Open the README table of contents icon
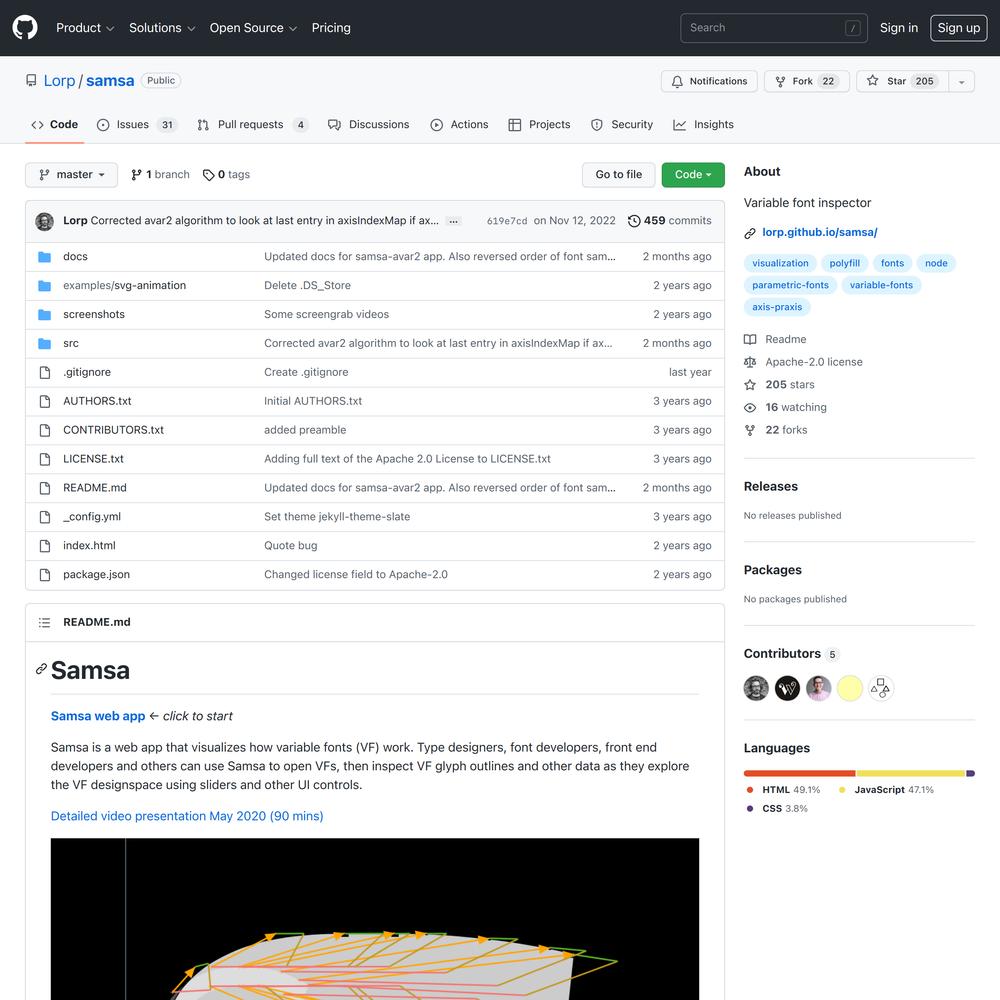 tap(44, 622)
